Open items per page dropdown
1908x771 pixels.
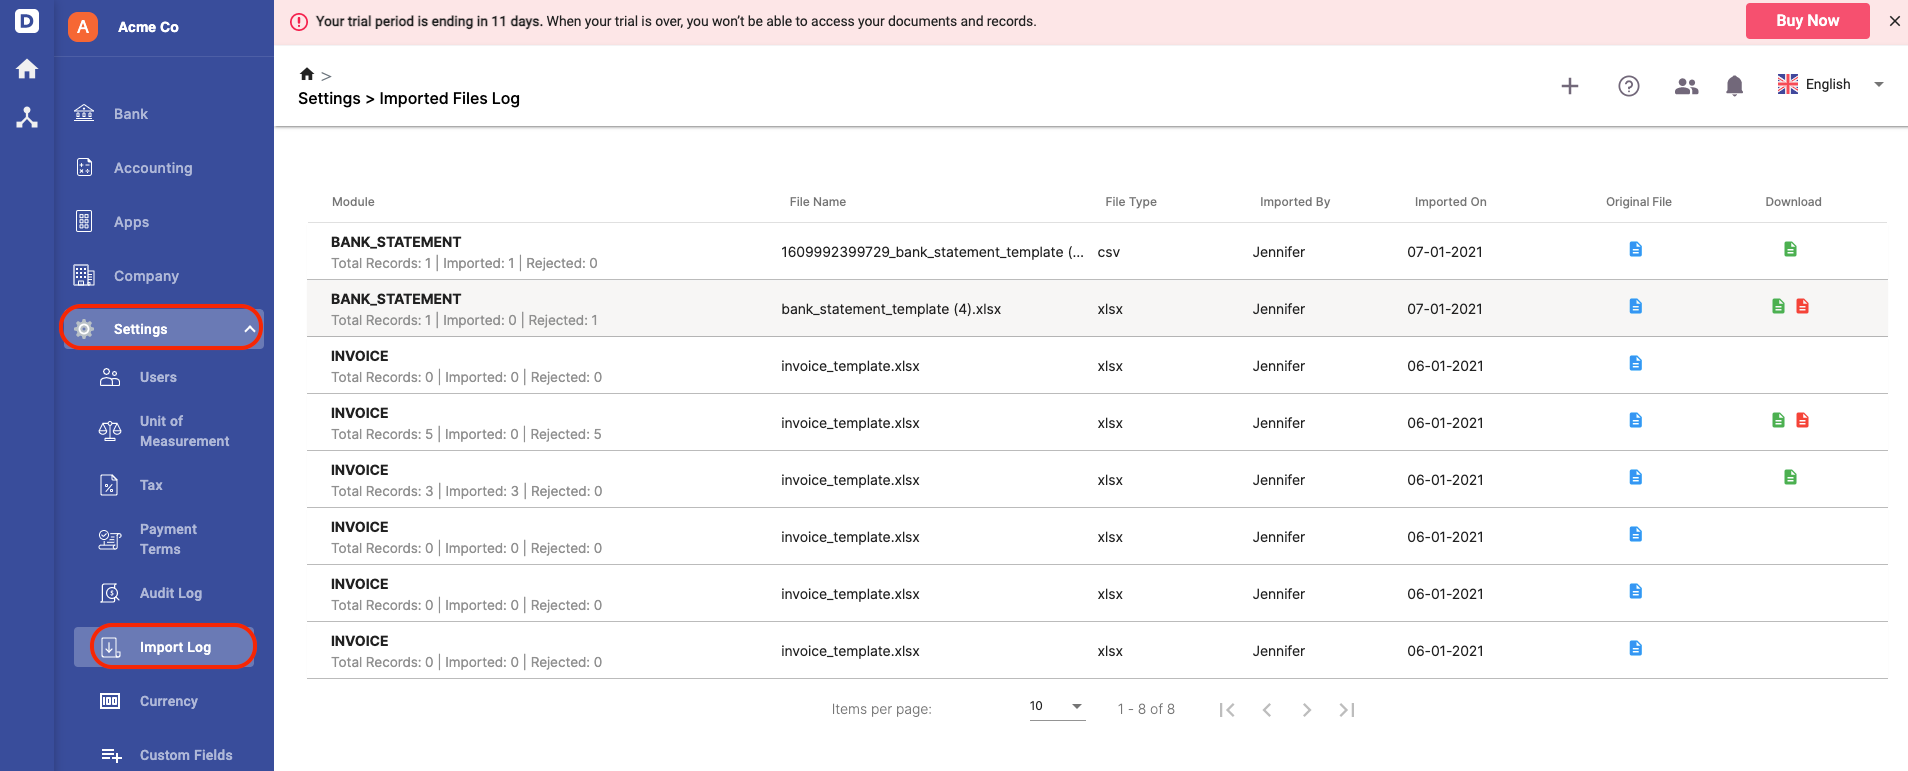click(x=1057, y=706)
